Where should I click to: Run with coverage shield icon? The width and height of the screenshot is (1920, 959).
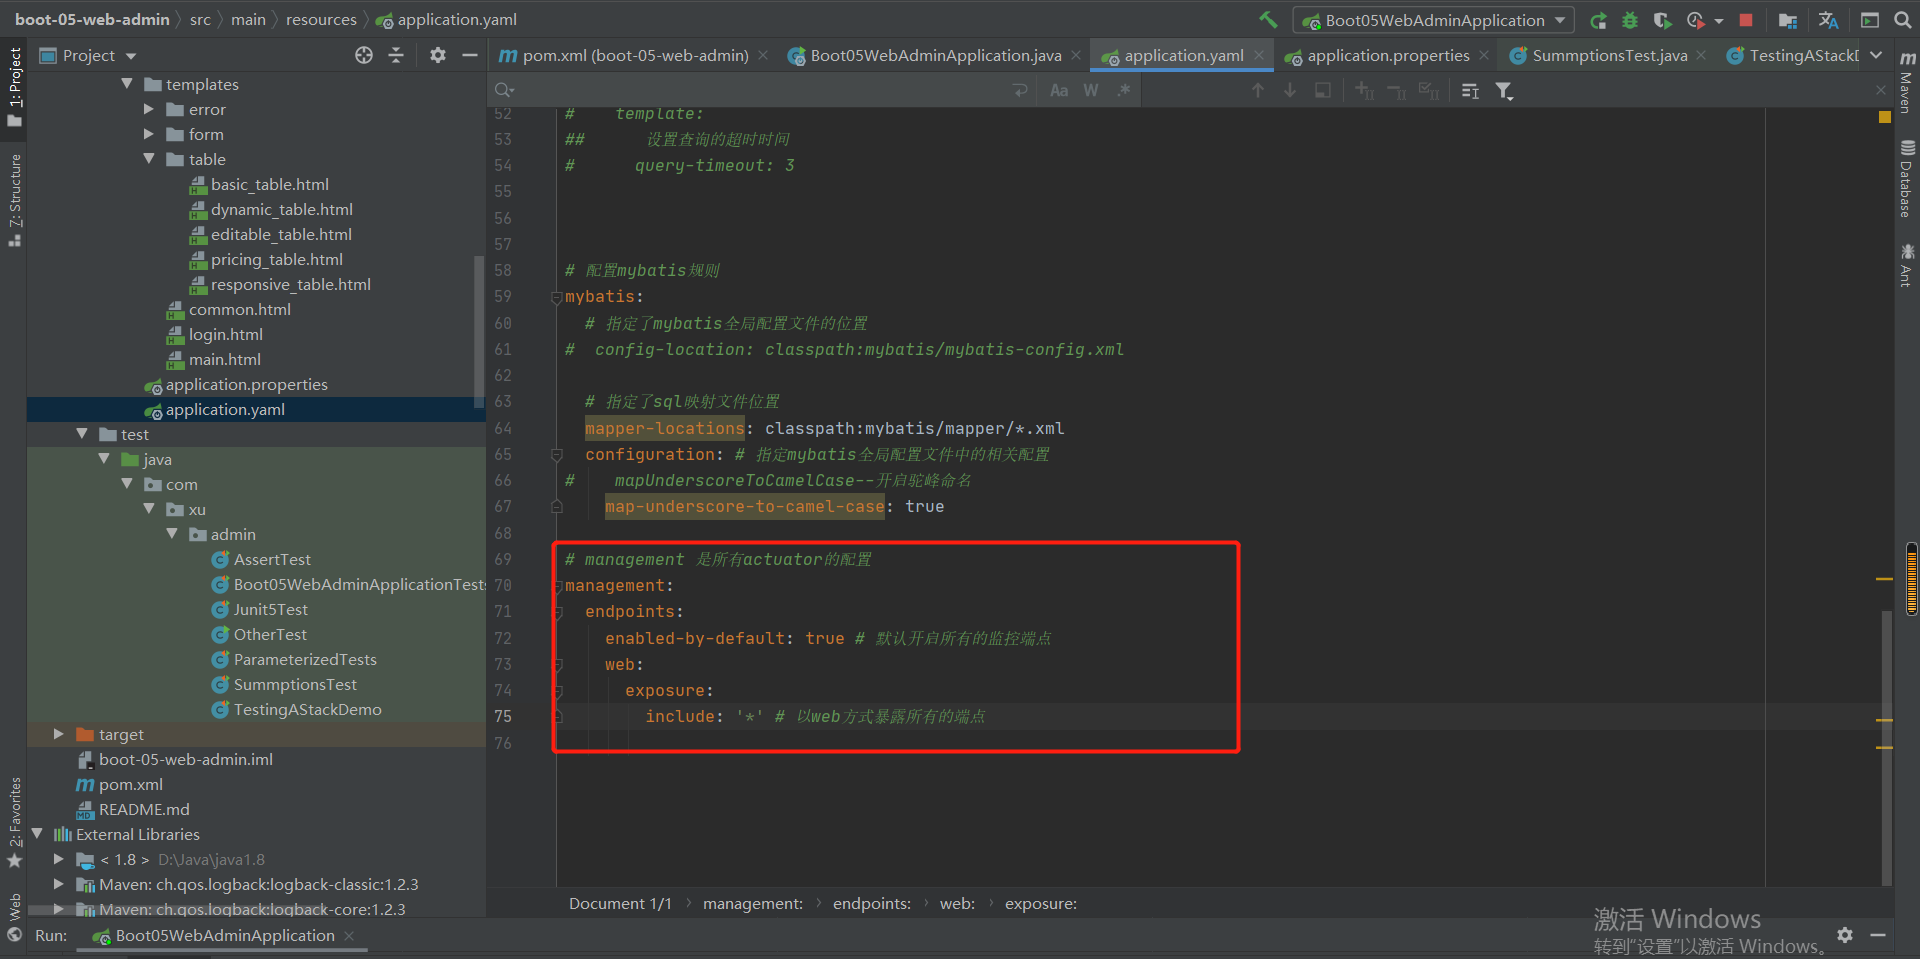1662,20
